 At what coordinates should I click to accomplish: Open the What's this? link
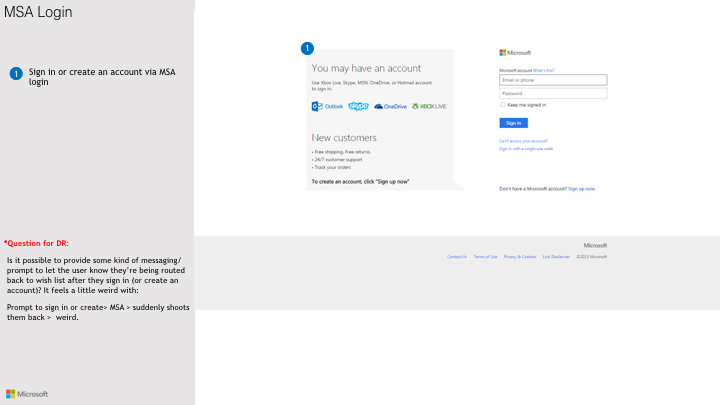(x=544, y=71)
